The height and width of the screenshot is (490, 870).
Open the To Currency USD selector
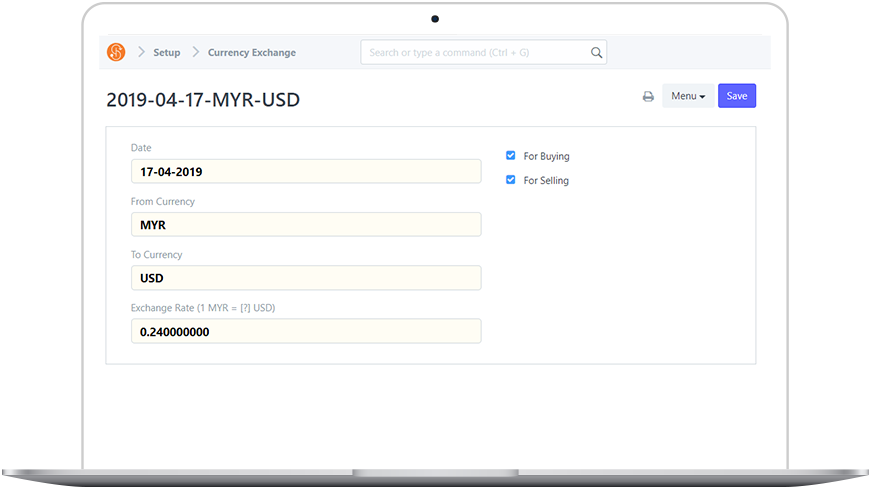point(306,278)
